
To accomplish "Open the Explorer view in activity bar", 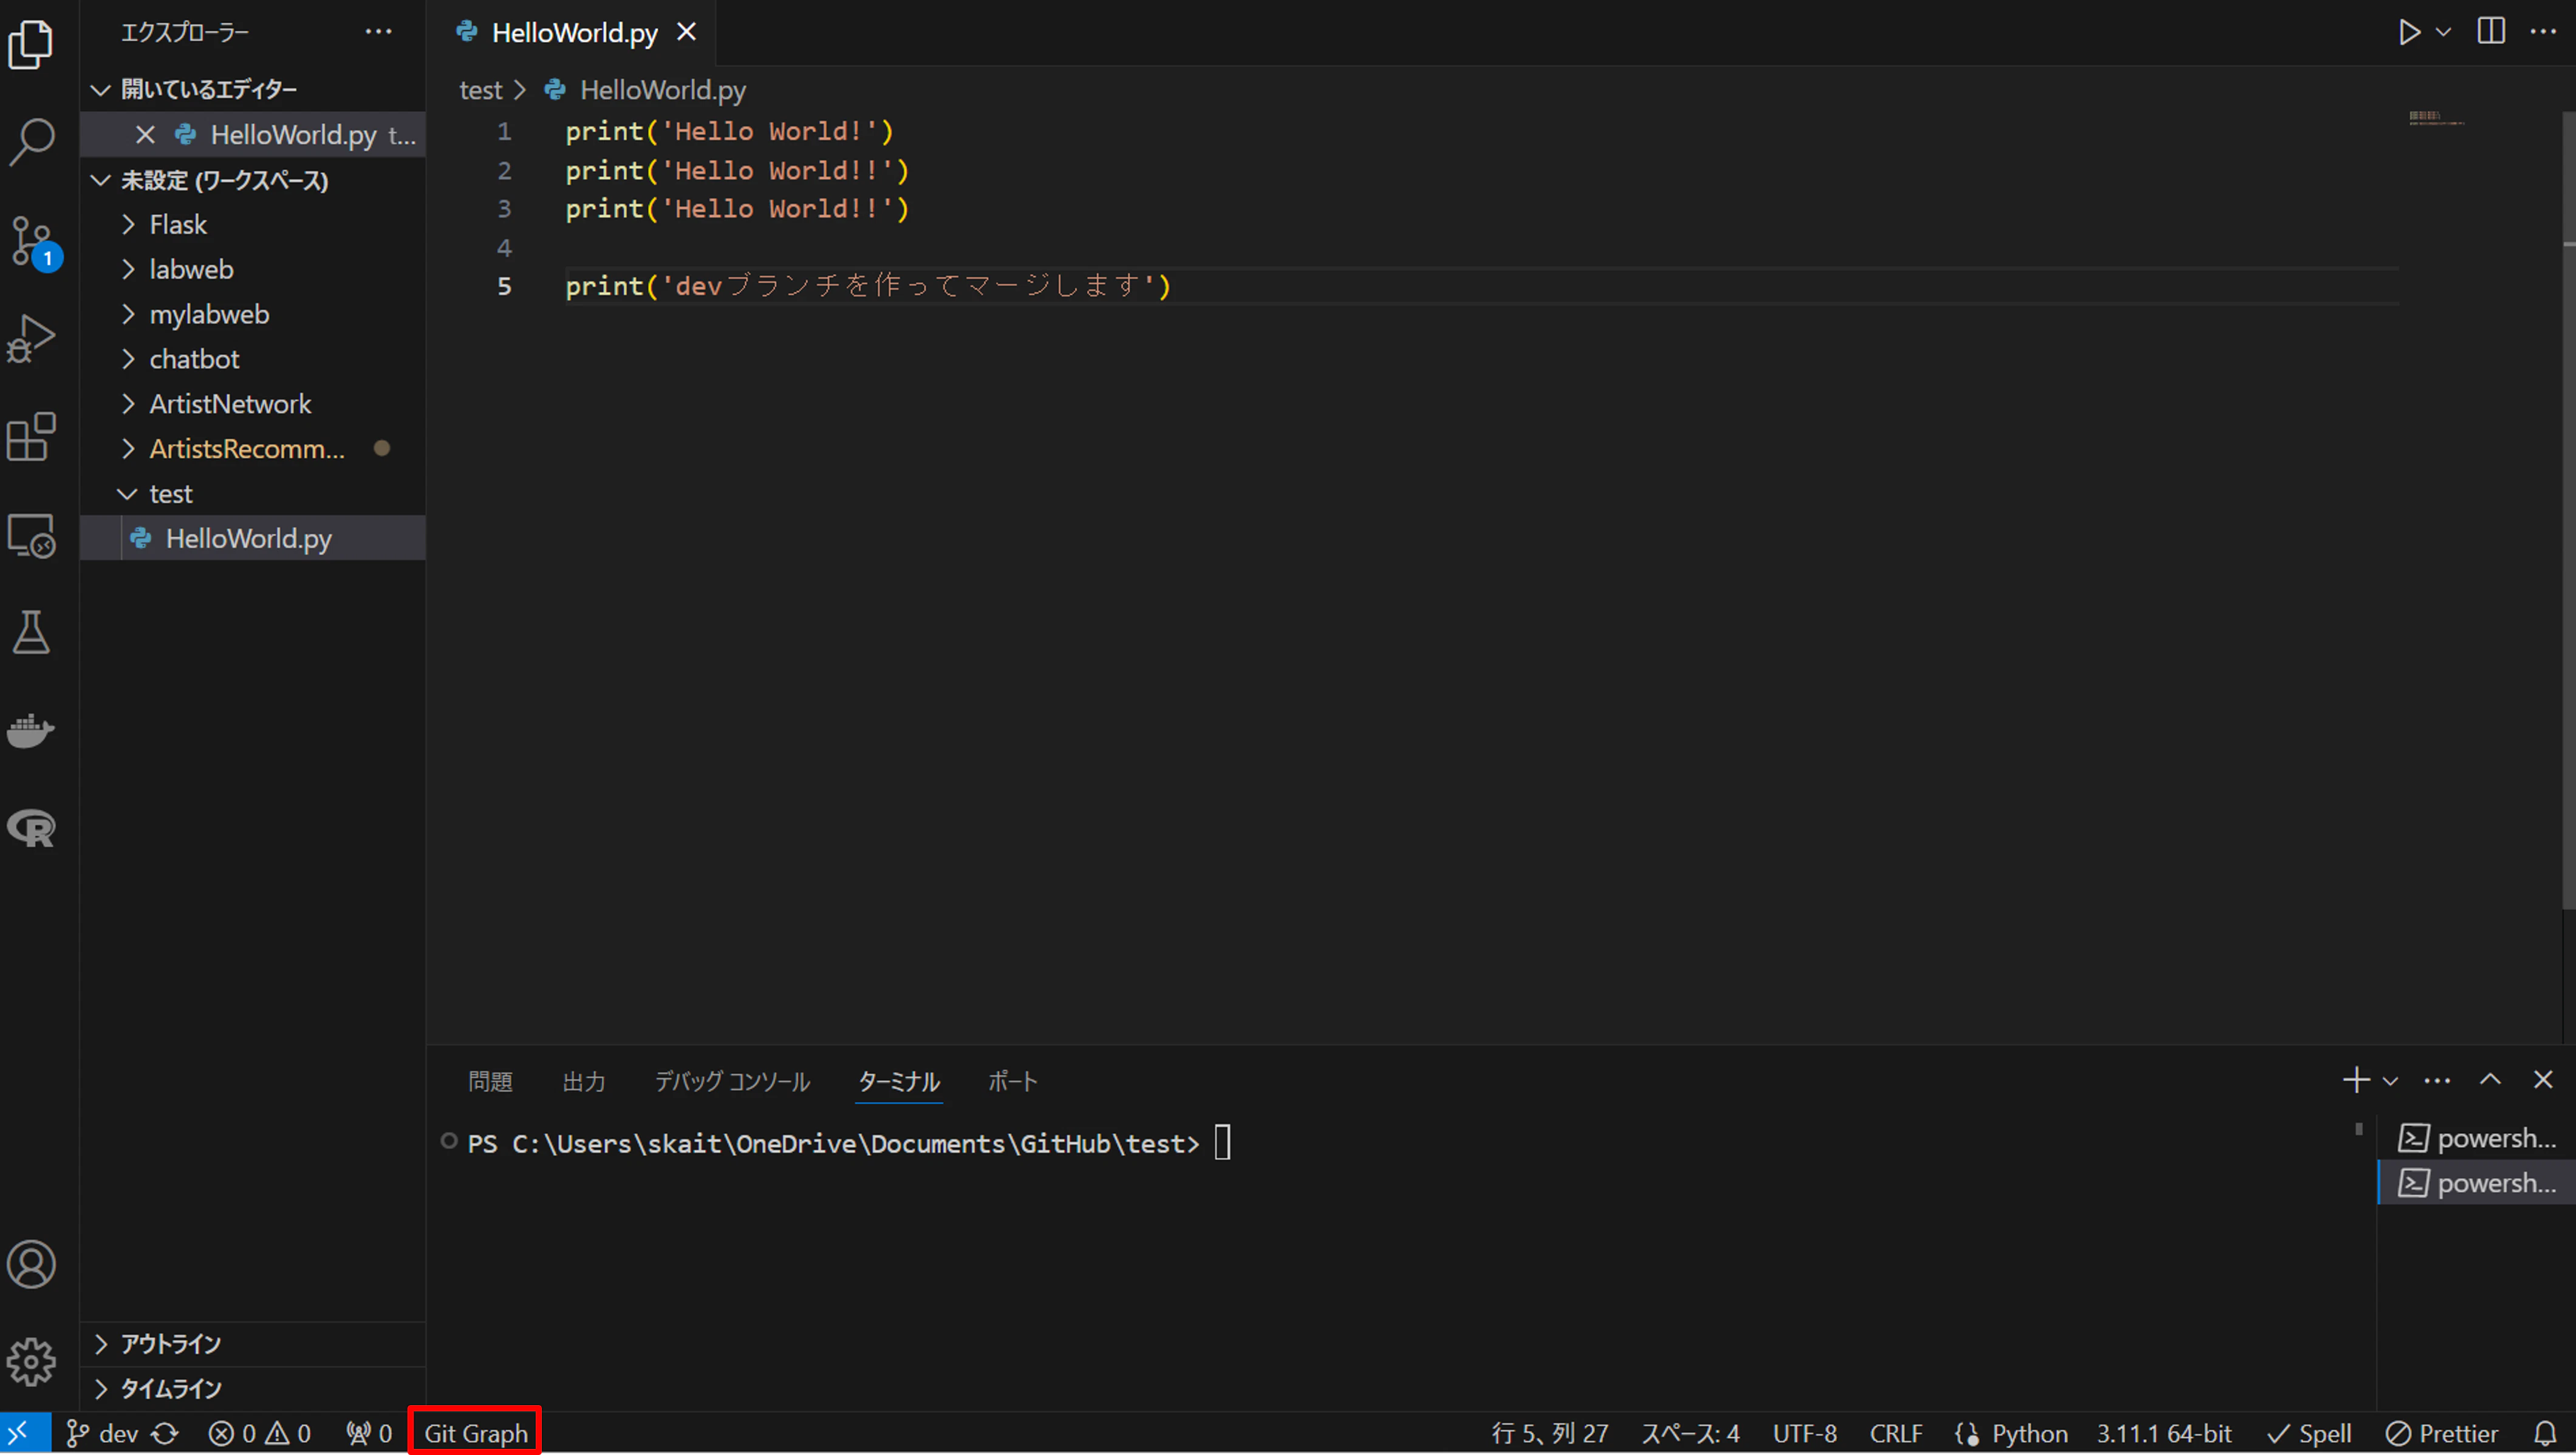I will (x=31, y=45).
